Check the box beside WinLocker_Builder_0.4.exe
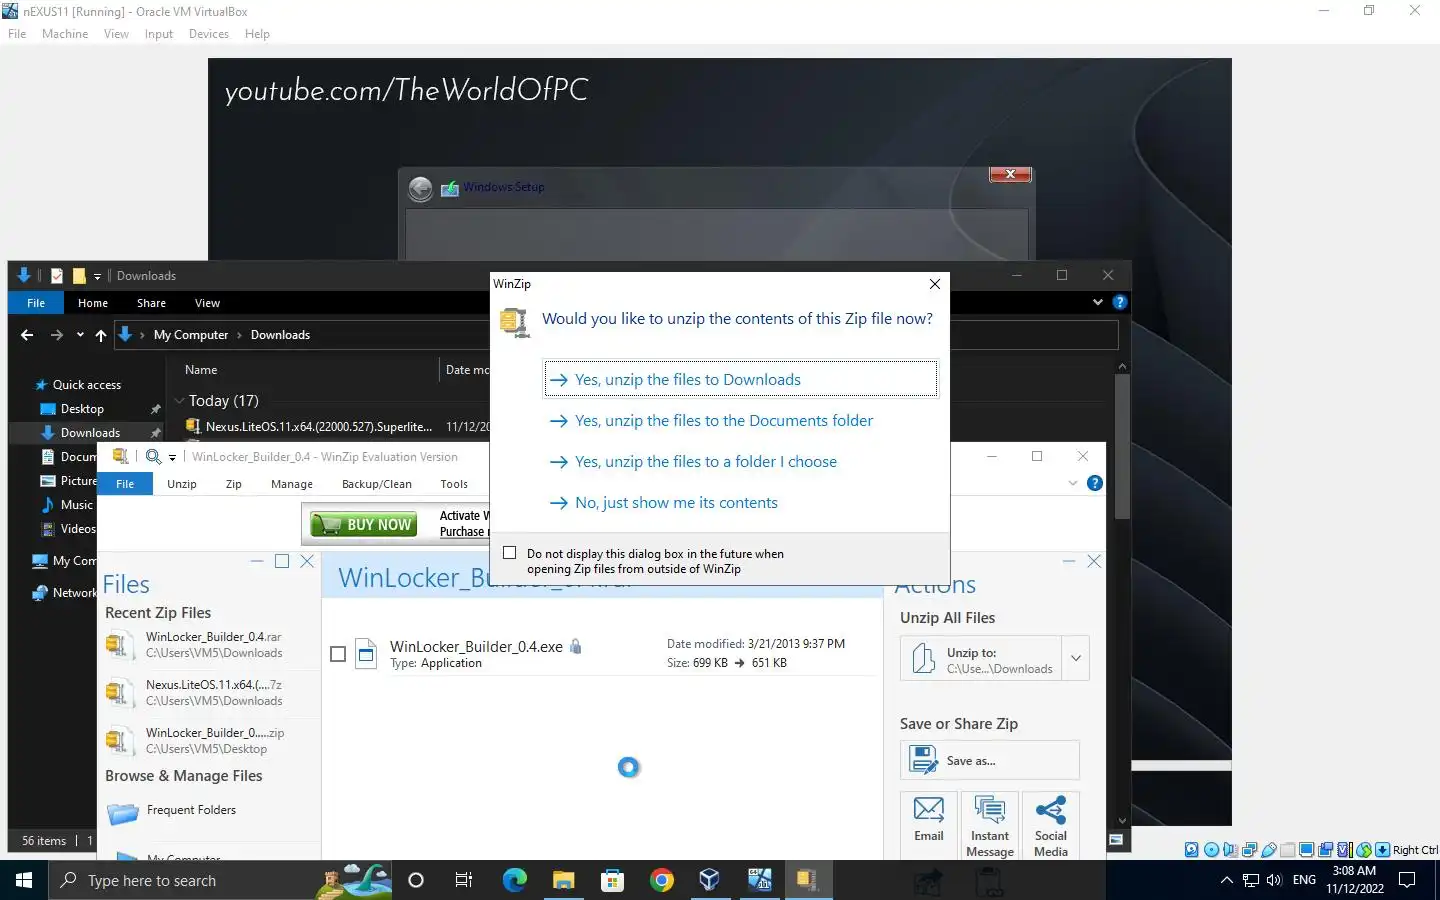Viewport: 1440px width, 900px height. (338, 654)
